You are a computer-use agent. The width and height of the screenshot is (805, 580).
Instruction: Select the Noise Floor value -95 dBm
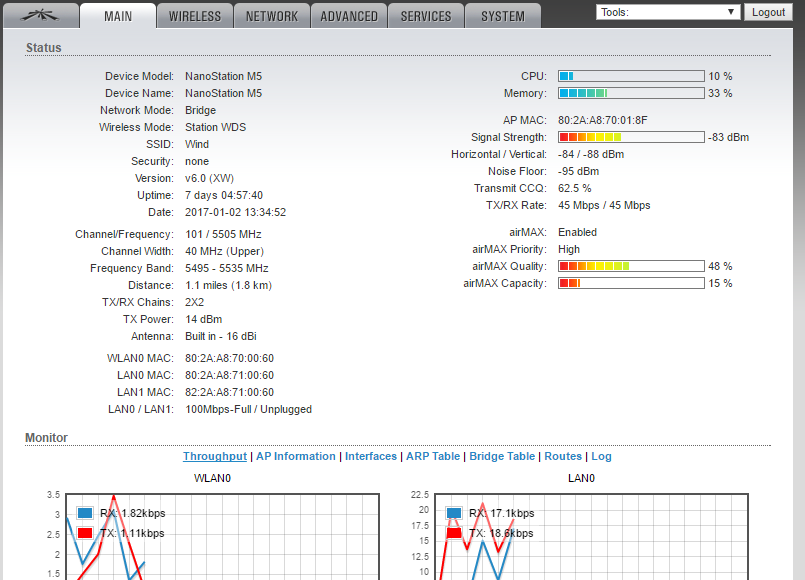tap(579, 171)
